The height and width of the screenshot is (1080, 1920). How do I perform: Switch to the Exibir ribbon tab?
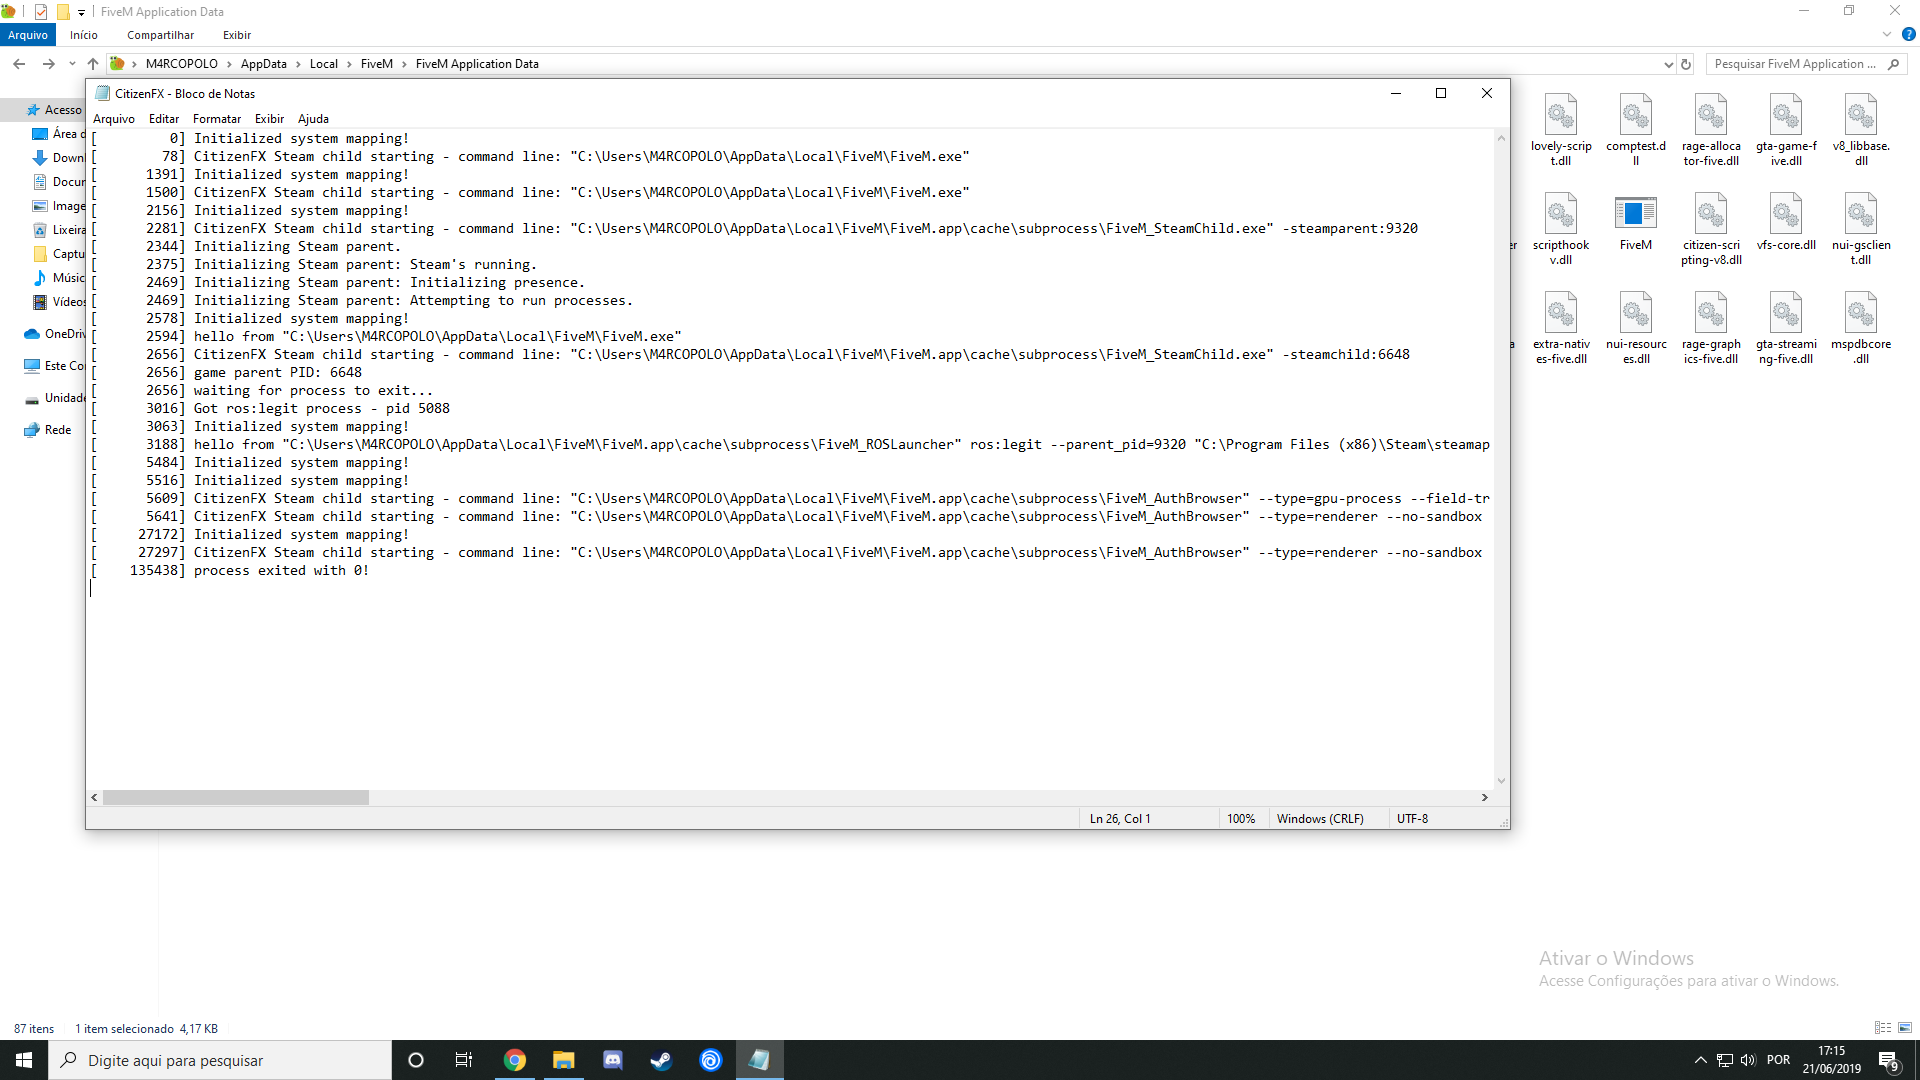point(237,35)
